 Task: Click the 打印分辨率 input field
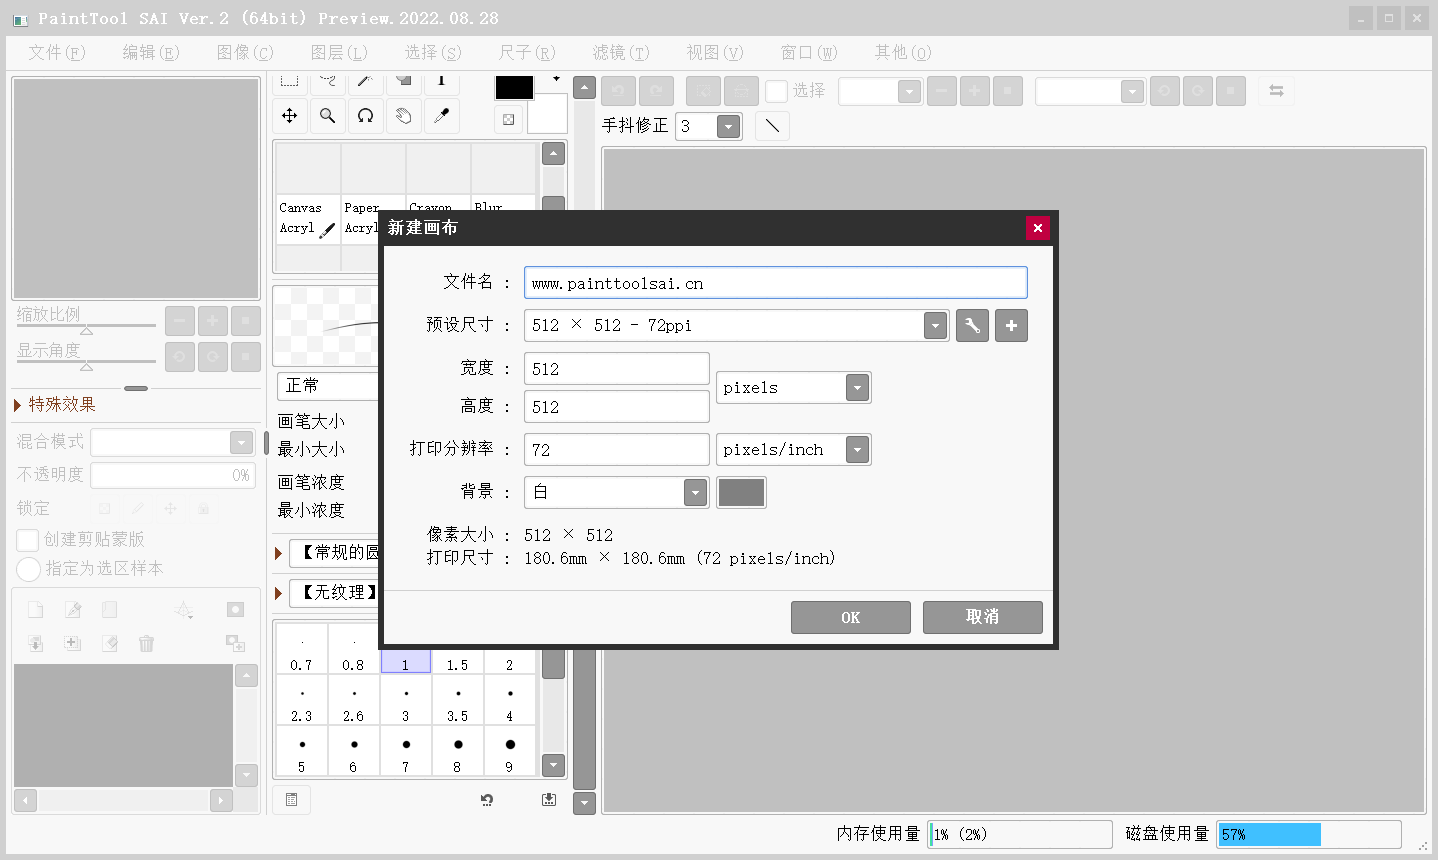coord(617,450)
